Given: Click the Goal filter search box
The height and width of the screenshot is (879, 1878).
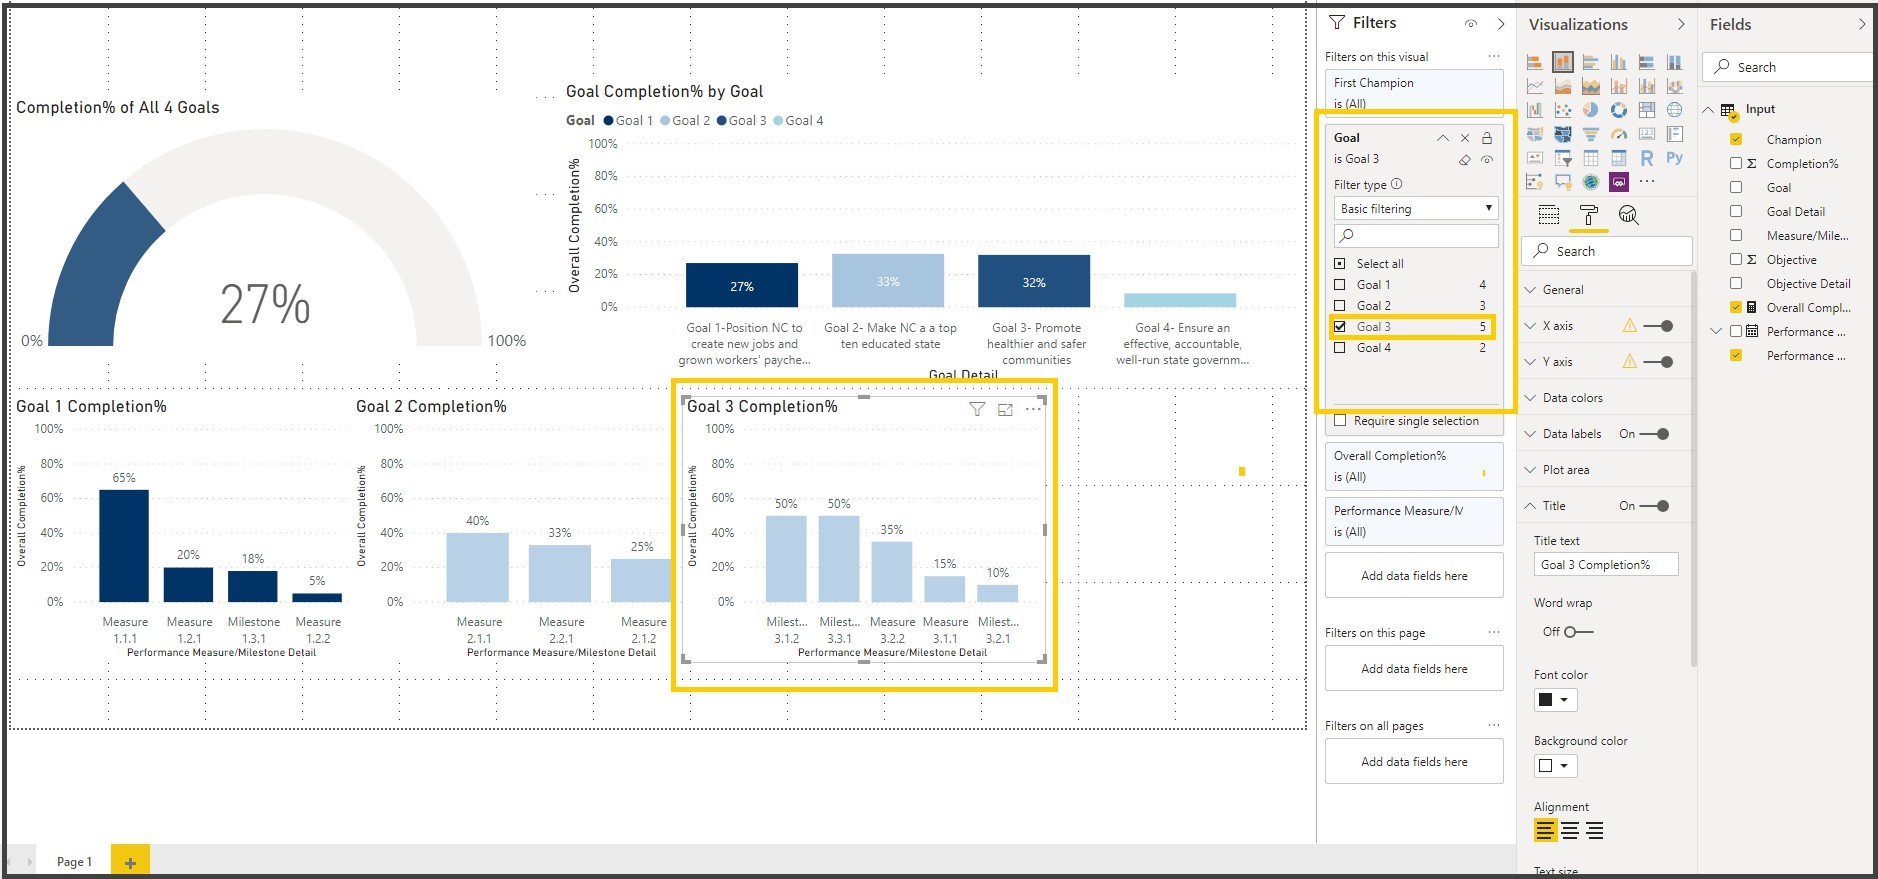Looking at the screenshot, I should point(1416,236).
